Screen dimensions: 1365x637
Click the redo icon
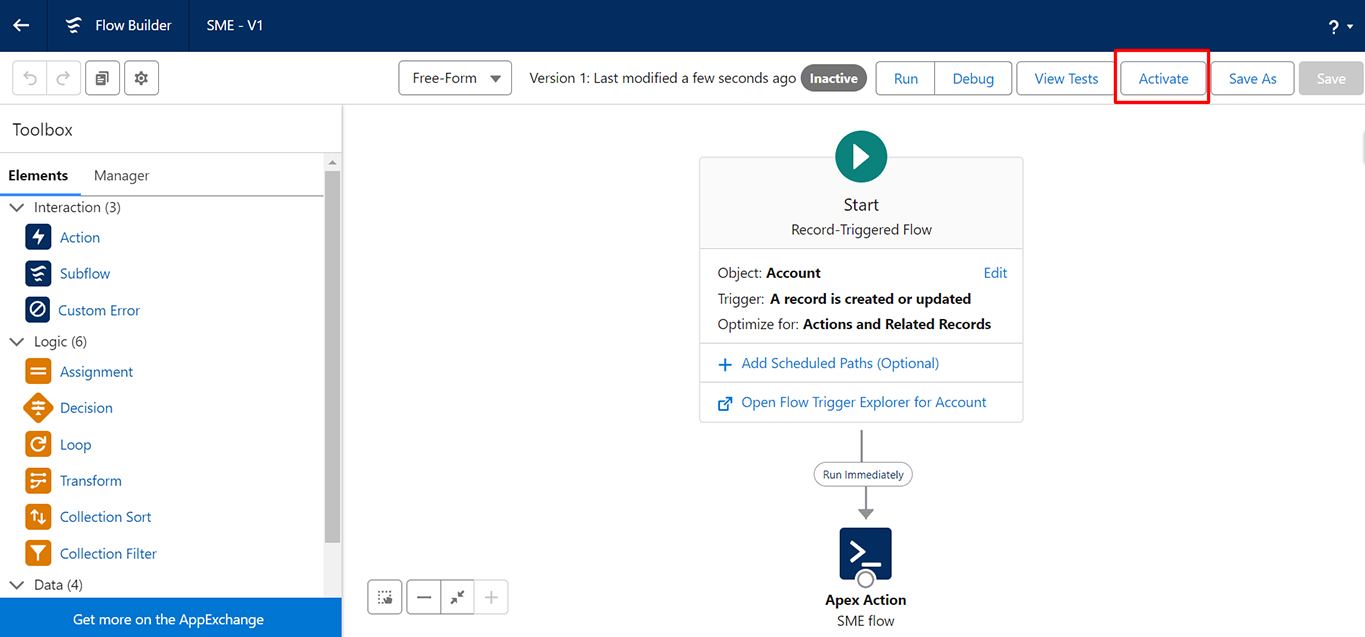[62, 78]
